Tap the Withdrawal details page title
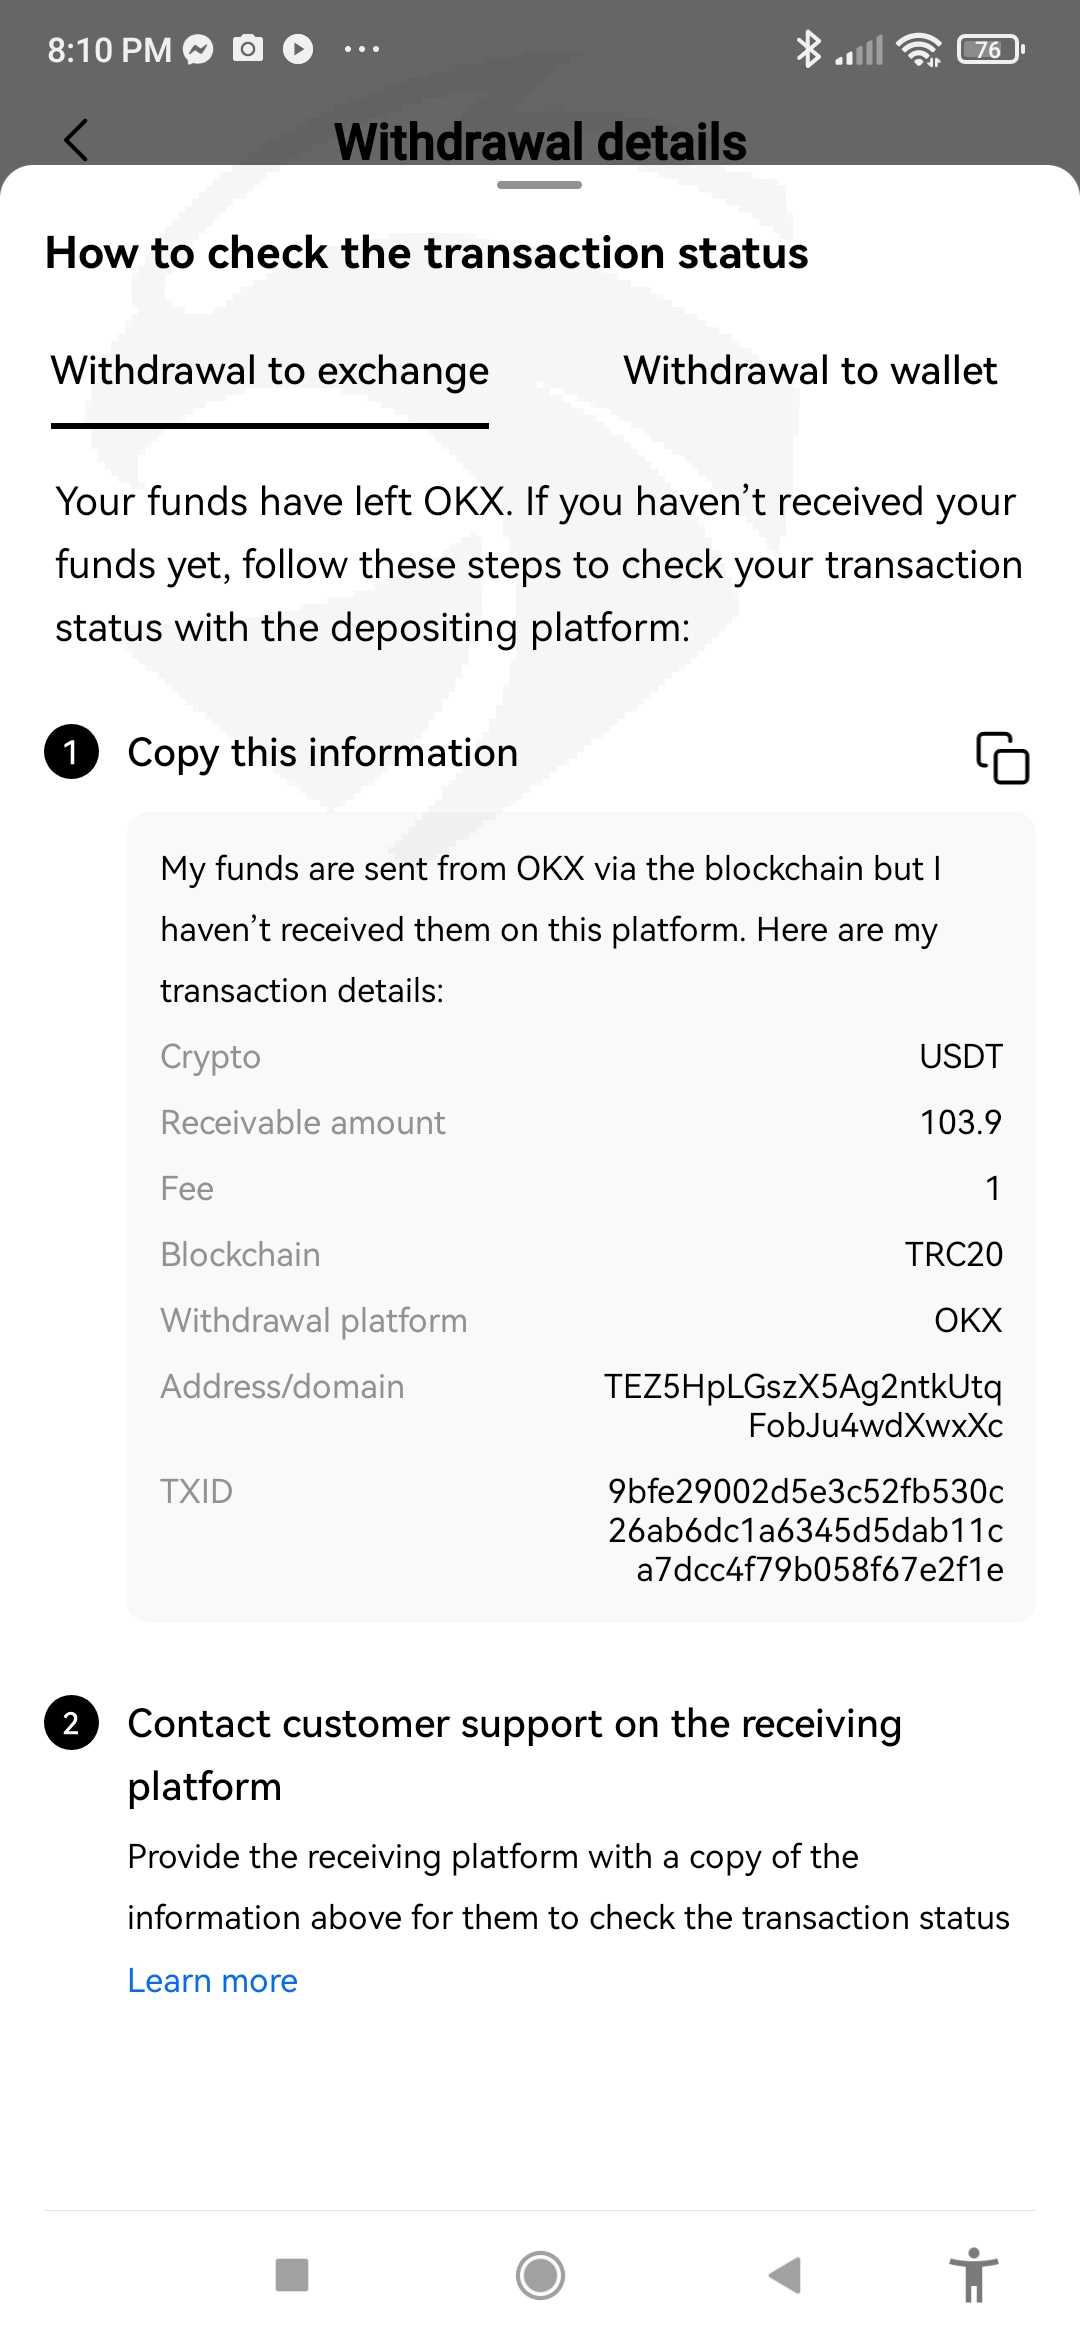The width and height of the screenshot is (1080, 2340). (540, 142)
